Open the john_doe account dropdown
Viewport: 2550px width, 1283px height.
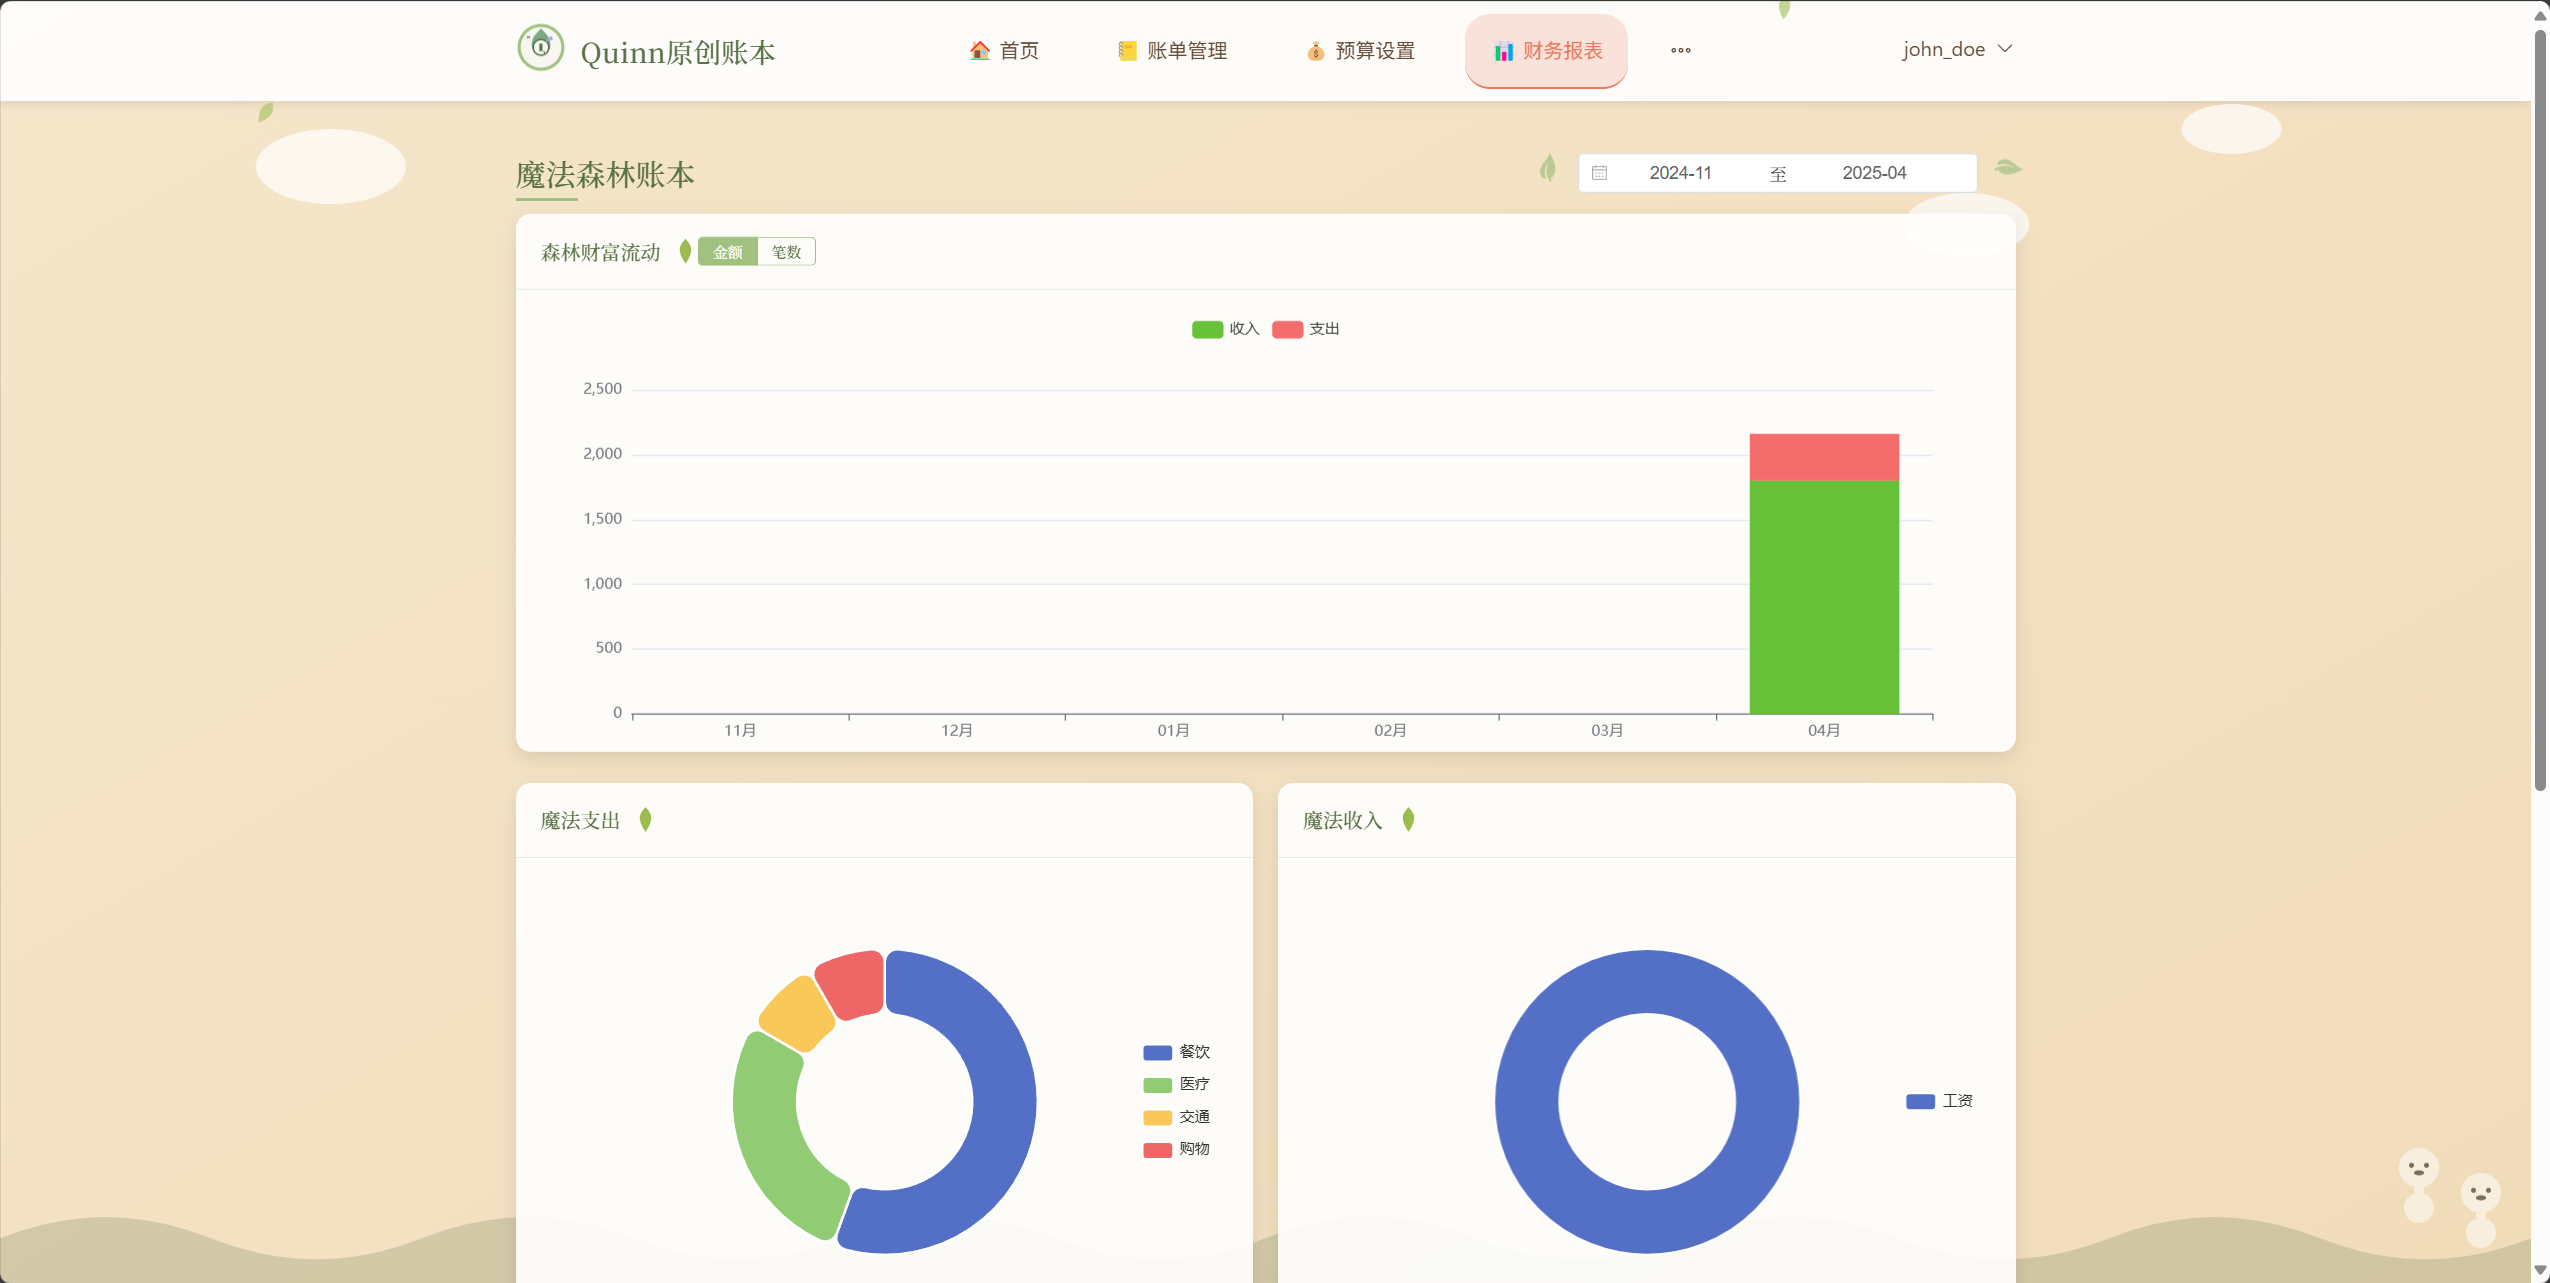point(1955,48)
